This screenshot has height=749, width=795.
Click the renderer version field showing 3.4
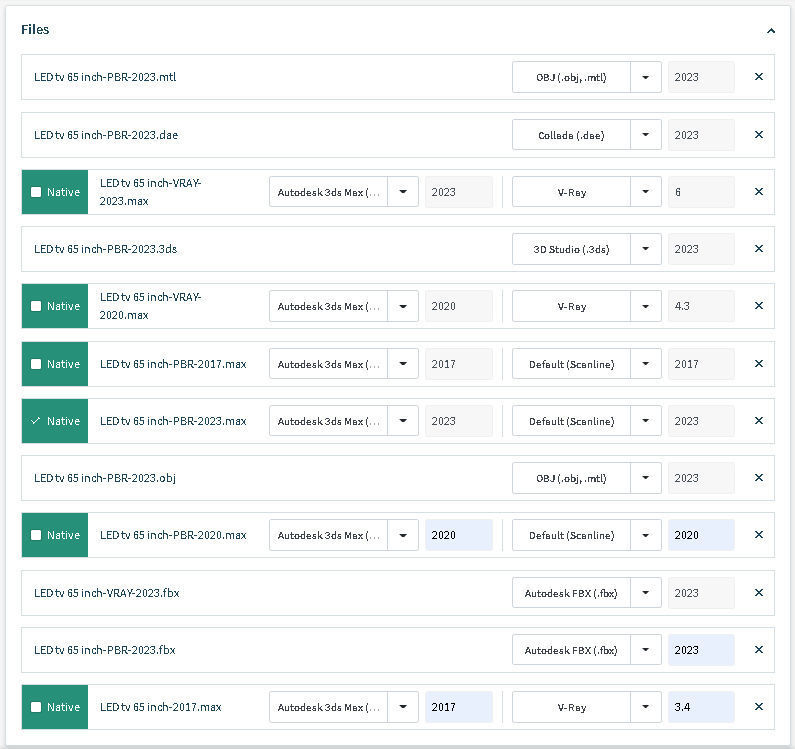tap(700, 707)
